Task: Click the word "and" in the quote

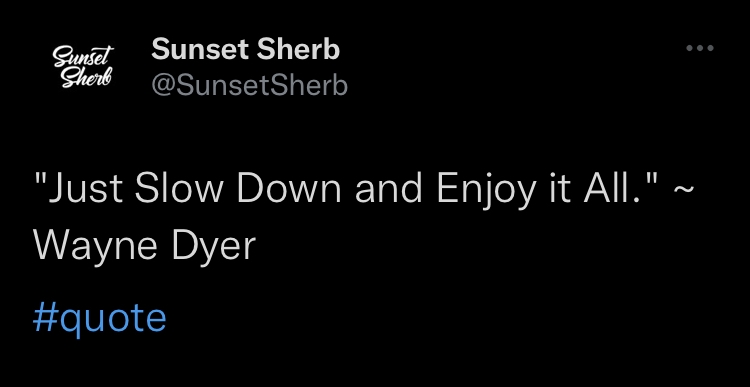Action: [389, 189]
